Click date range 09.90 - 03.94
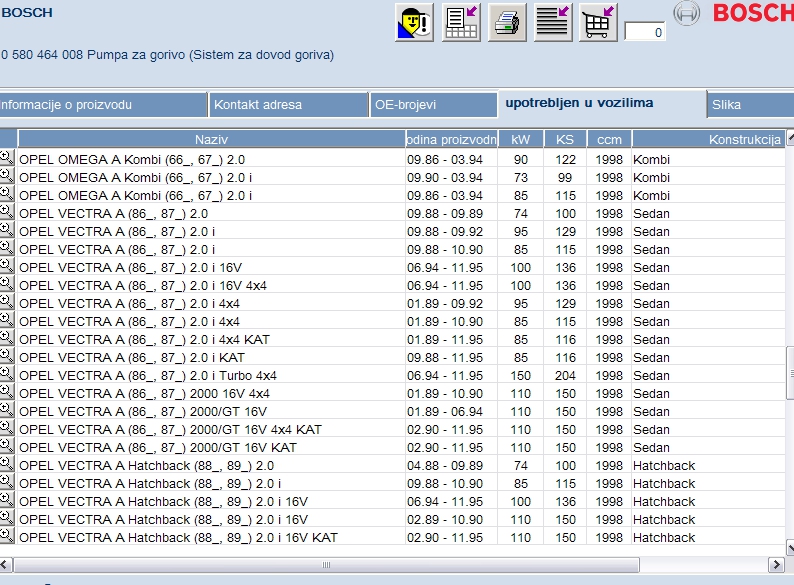The width and height of the screenshot is (794, 585). point(445,178)
